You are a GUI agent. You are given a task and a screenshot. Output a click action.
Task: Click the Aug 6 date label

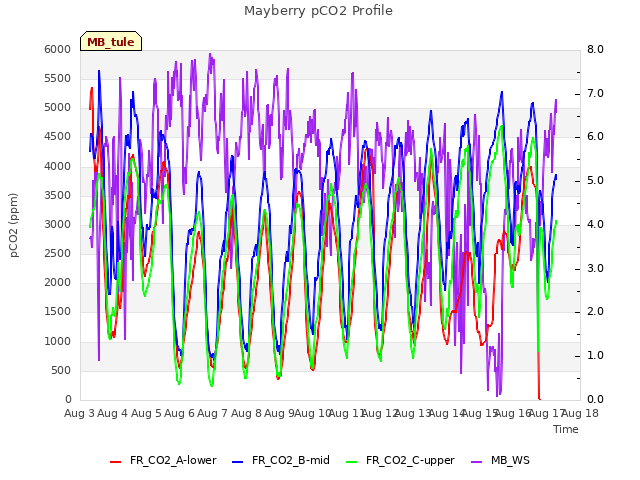179,413
